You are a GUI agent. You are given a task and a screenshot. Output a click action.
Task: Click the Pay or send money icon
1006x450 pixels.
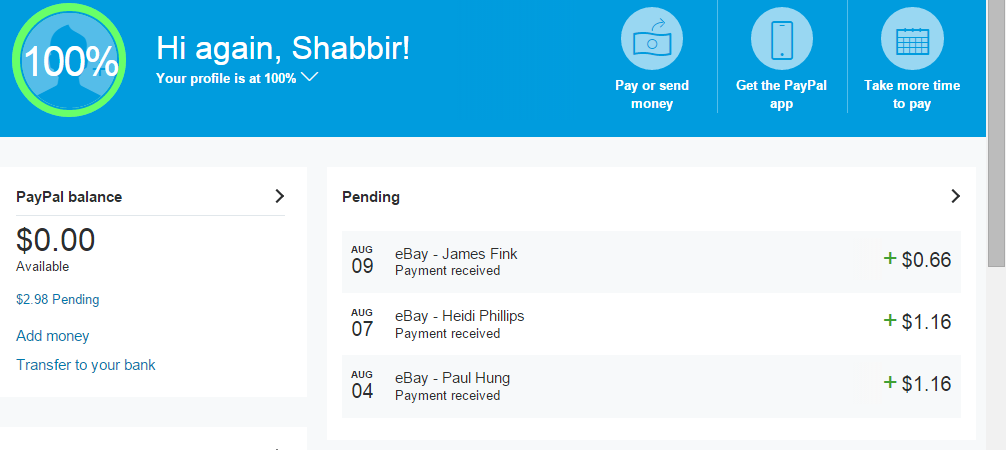651,39
